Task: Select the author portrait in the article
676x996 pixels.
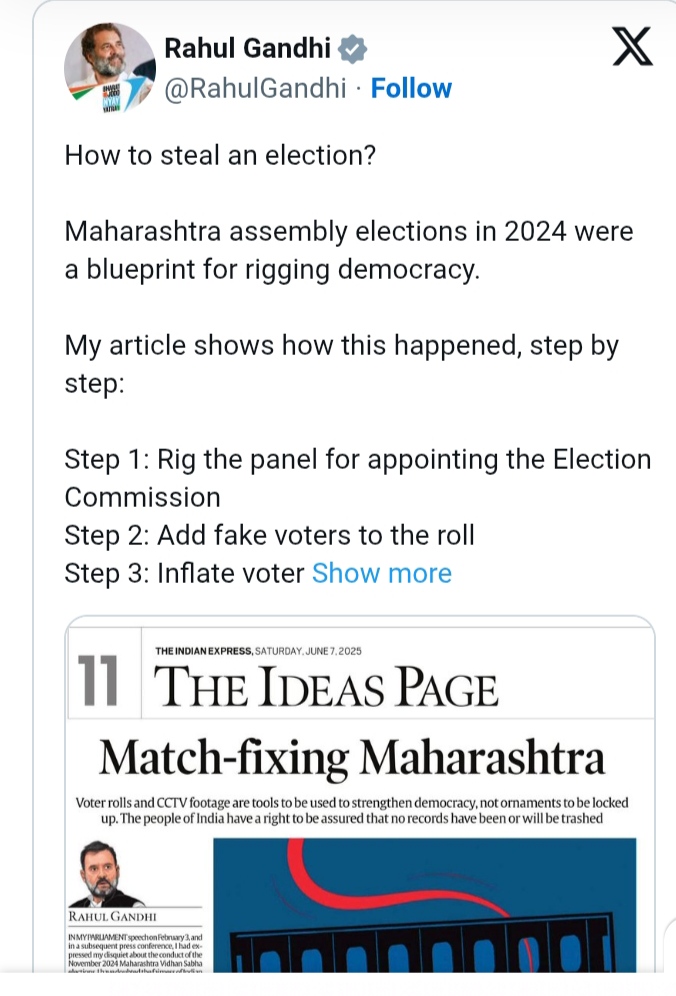Action: pyautogui.click(x=105, y=874)
